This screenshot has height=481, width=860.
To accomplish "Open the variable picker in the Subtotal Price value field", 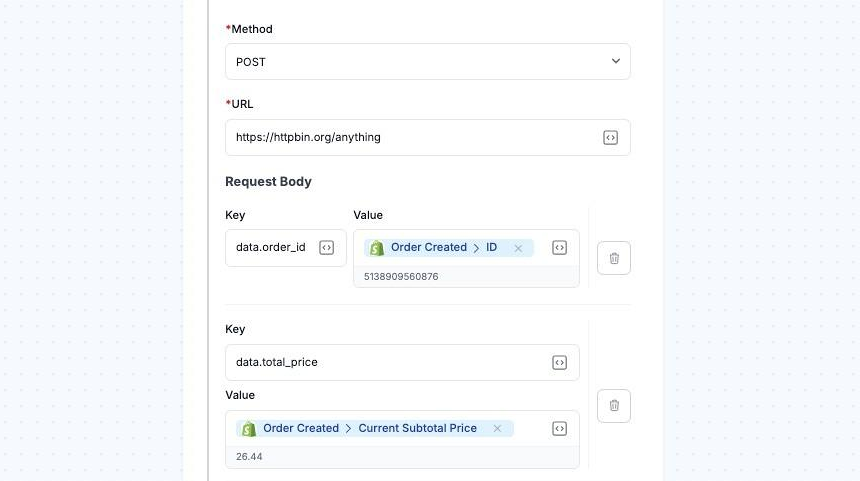I will [x=559, y=429].
